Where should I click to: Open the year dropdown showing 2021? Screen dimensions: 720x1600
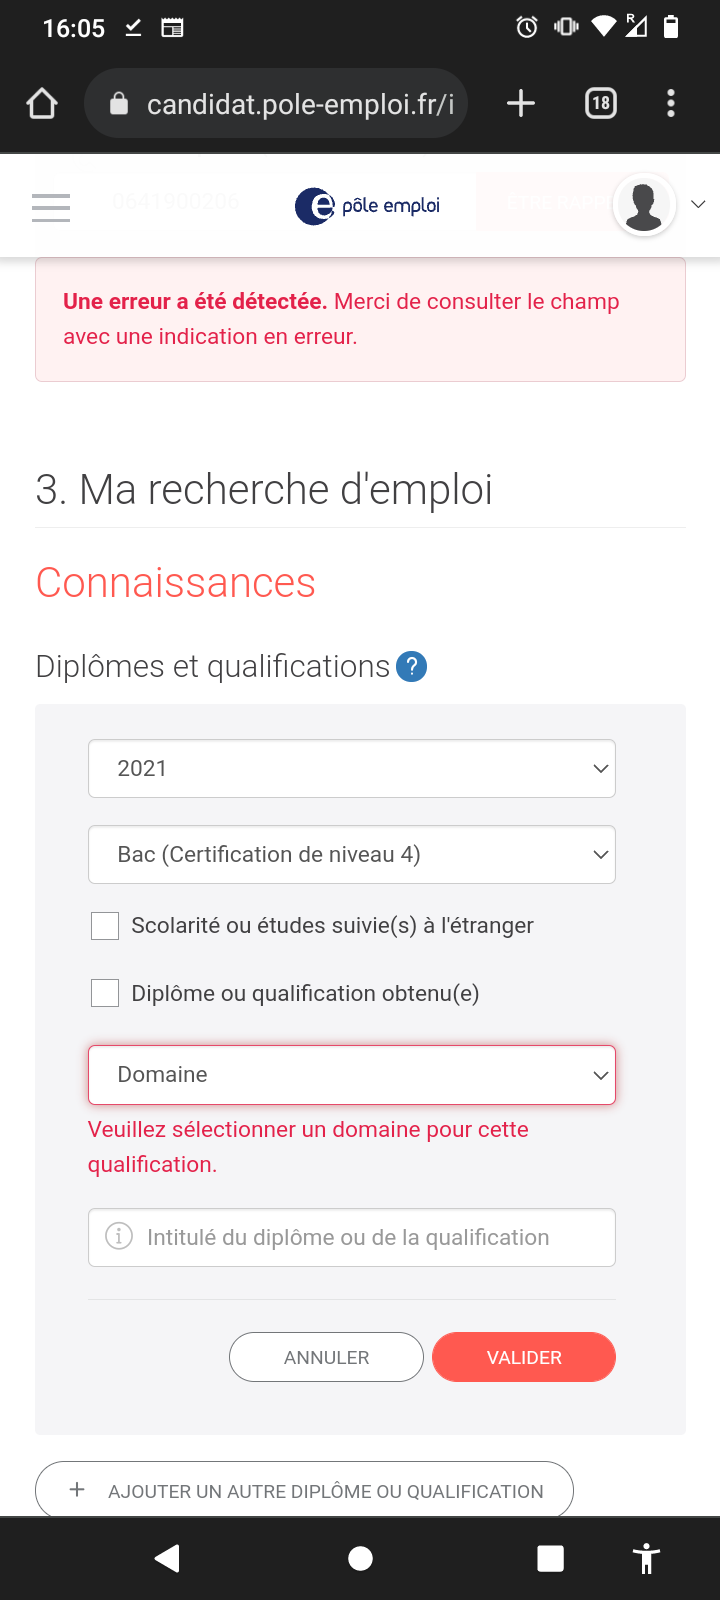point(352,769)
